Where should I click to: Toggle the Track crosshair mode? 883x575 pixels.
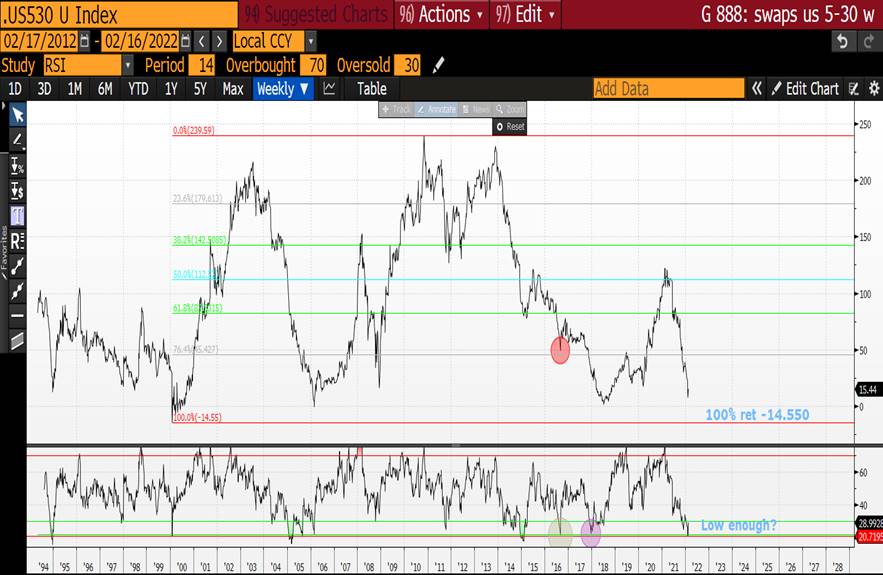[396, 109]
